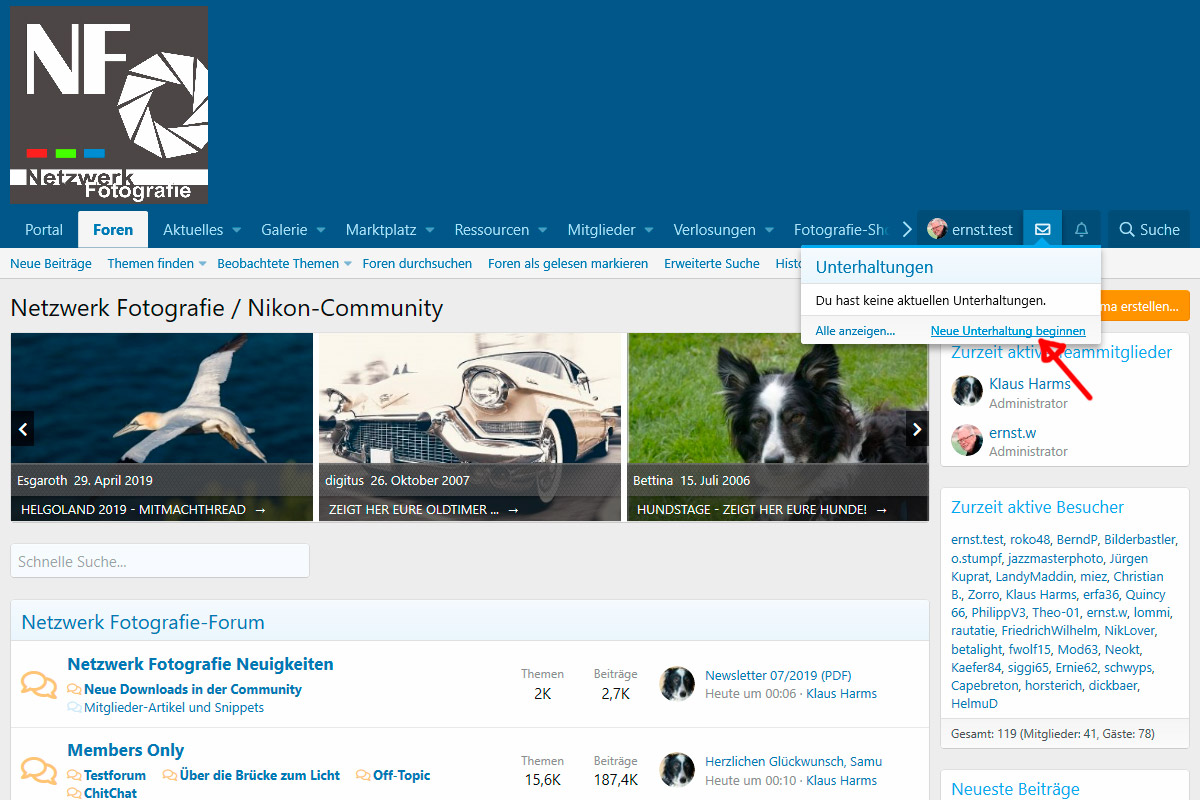Open the notifications bell icon

[1081, 229]
